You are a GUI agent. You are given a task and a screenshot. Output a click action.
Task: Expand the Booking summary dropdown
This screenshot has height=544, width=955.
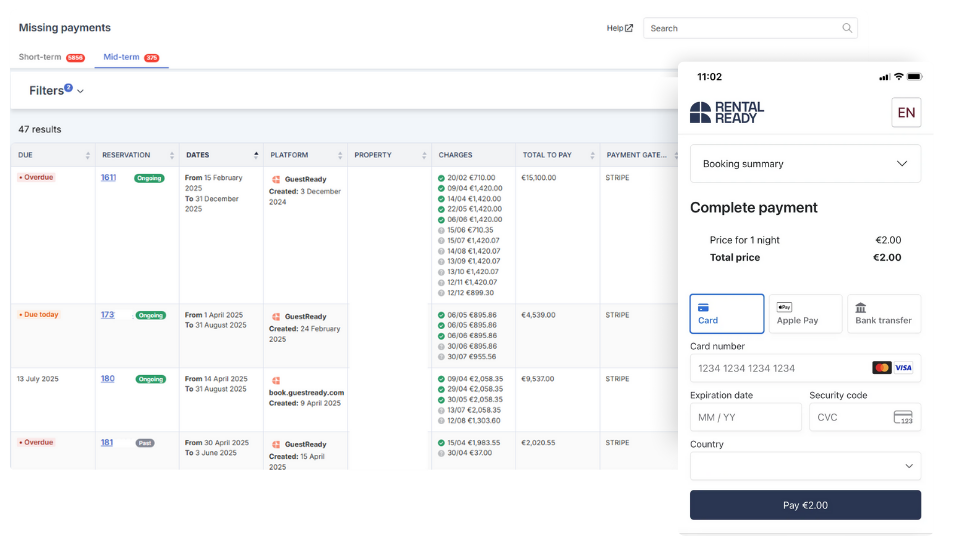805,164
